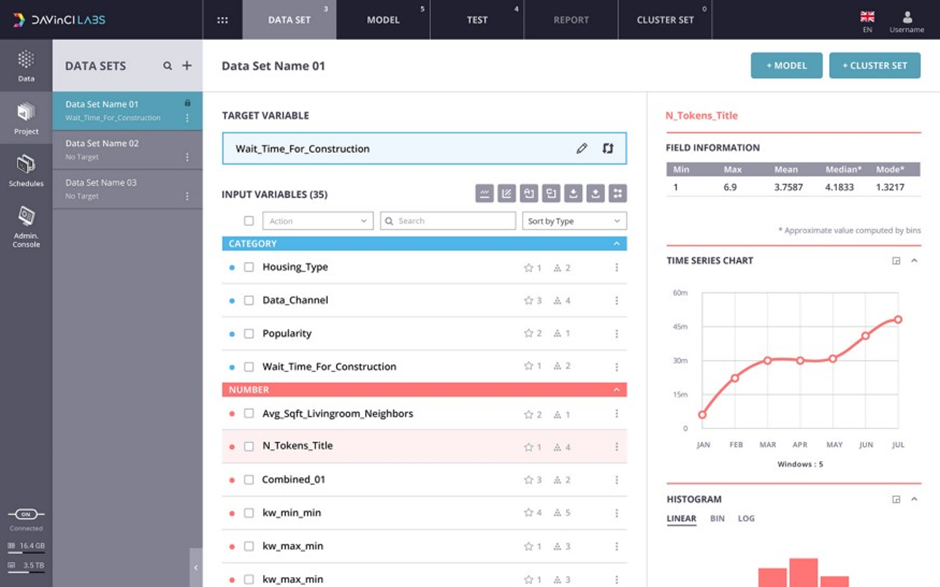Click the + MODEL button

[787, 65]
